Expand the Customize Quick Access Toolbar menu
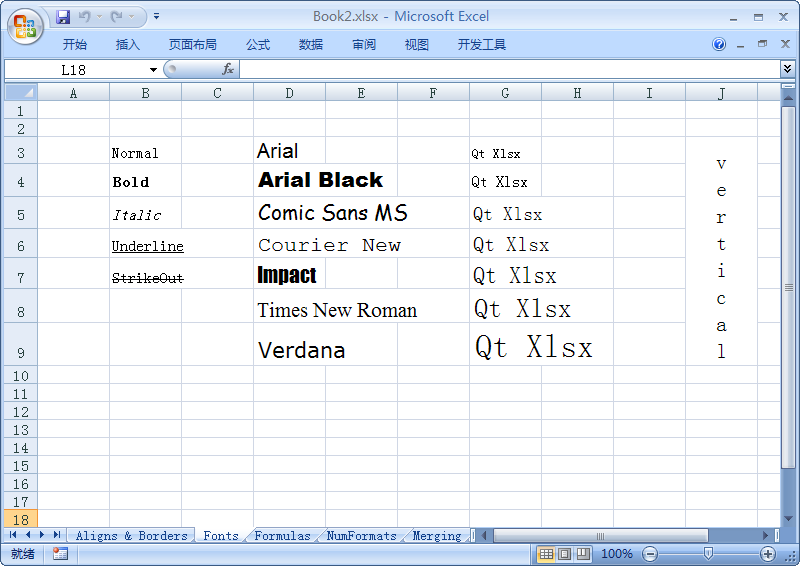This screenshot has height=566, width=800. tap(157, 17)
